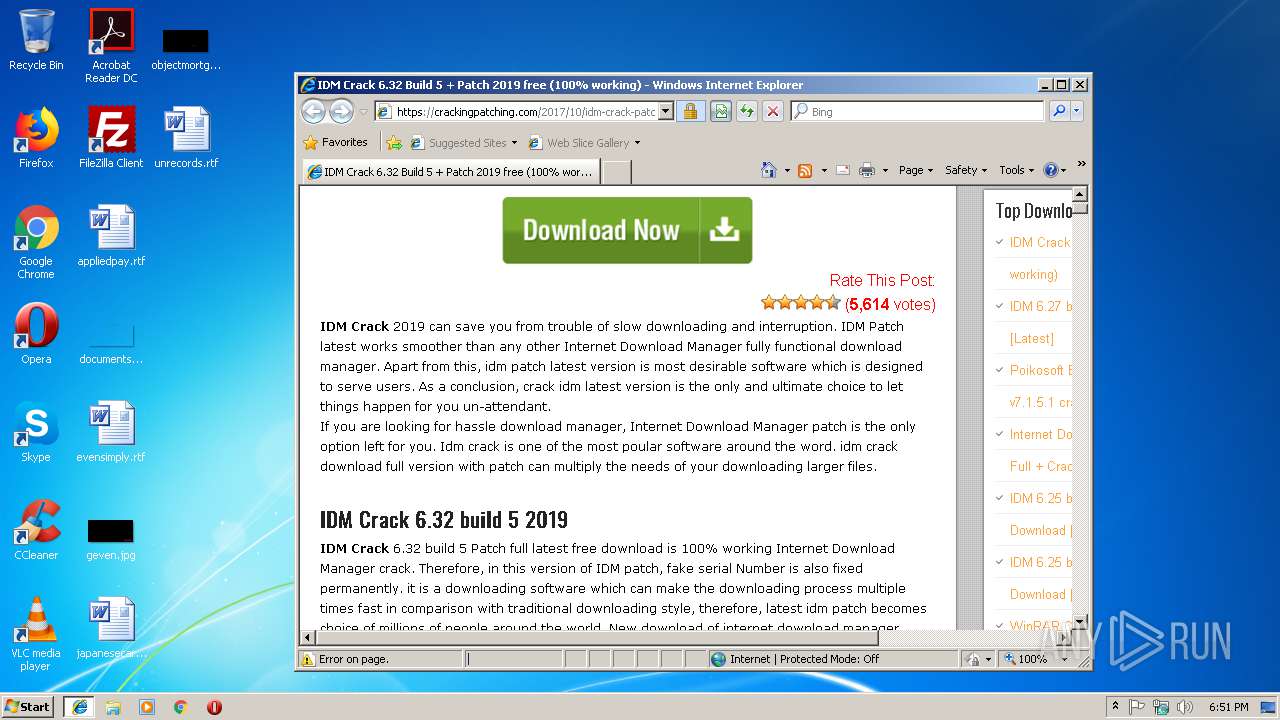Image resolution: width=1280 pixels, height=720 pixels.
Task: Print the page with printer icon
Action: pos(867,170)
